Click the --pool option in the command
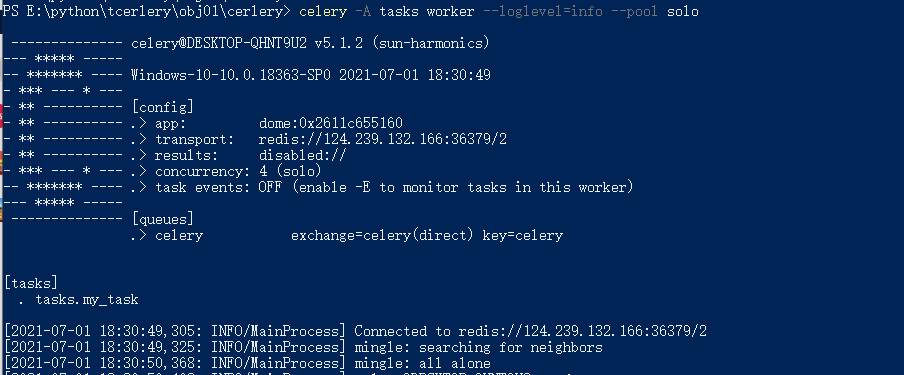The width and height of the screenshot is (904, 375). tap(634, 12)
